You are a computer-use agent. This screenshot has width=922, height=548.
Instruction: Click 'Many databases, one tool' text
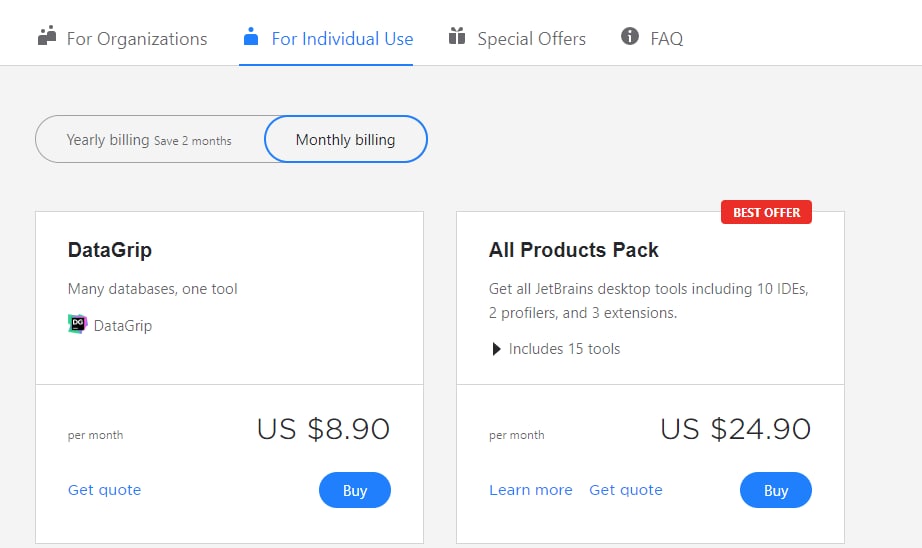pyautogui.click(x=152, y=289)
